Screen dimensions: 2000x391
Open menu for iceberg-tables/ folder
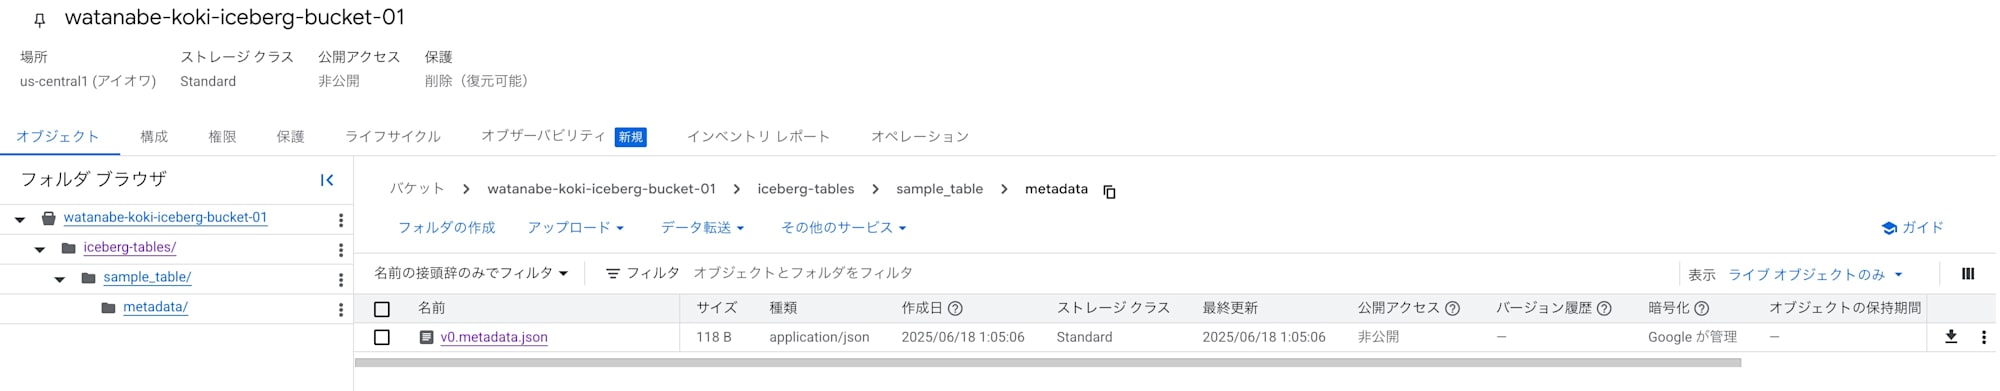[340, 250]
